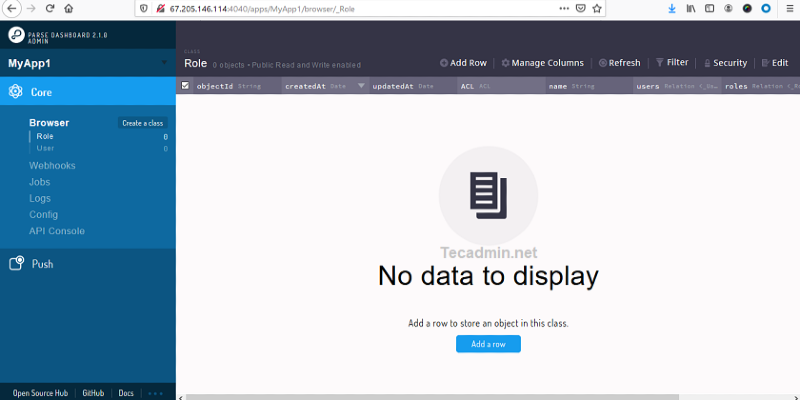Expand the MyApp1 app switcher dropdown
Viewport: 800px width, 400px height.
coord(164,63)
